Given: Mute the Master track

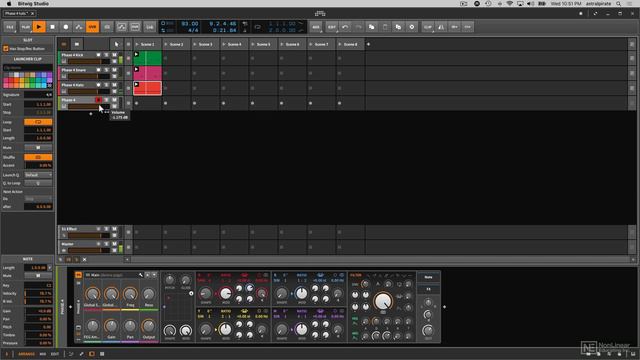Looking at the screenshot, I should (x=114, y=244).
